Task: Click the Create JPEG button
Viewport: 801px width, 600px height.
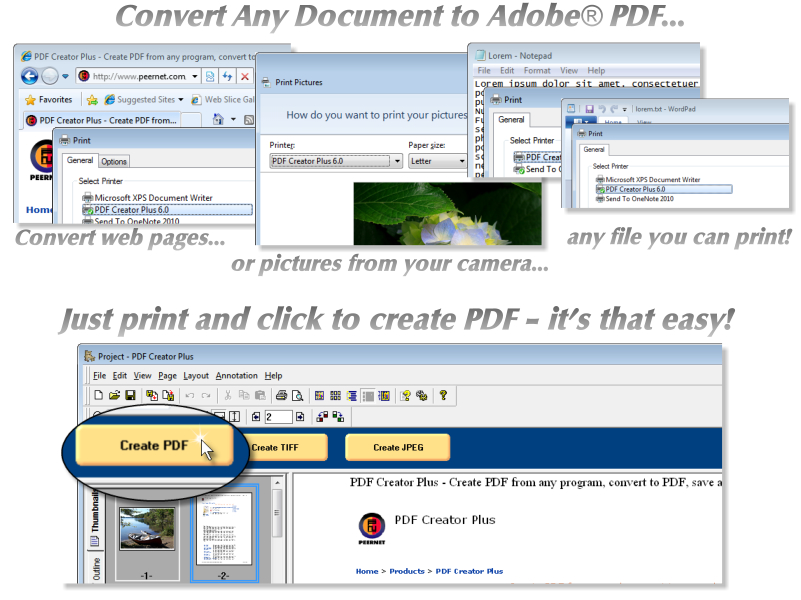Action: point(398,447)
